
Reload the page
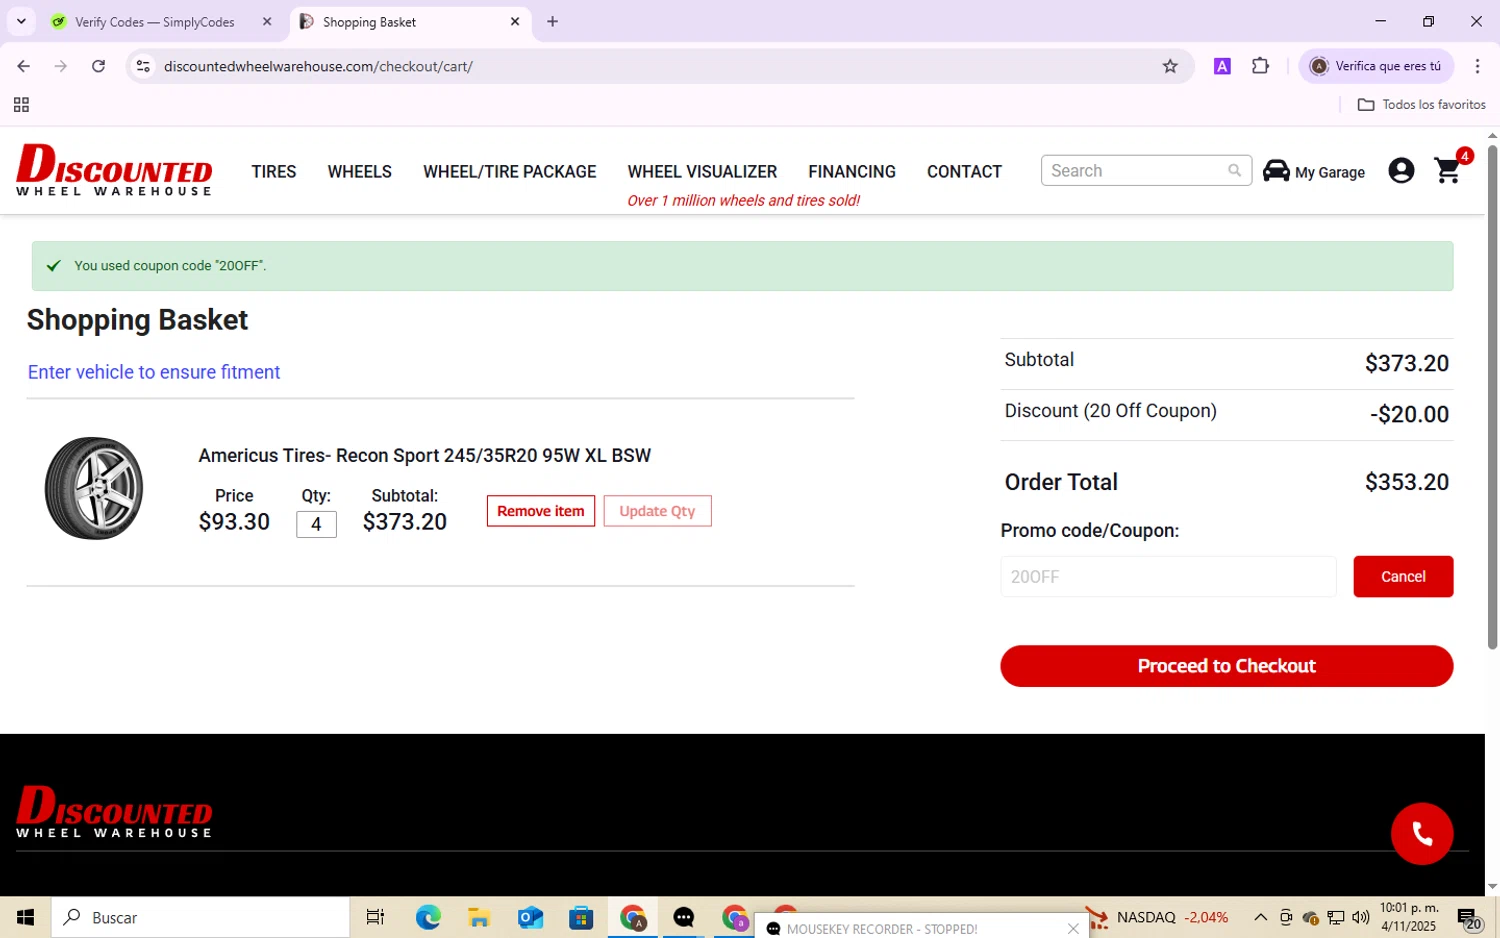(98, 66)
